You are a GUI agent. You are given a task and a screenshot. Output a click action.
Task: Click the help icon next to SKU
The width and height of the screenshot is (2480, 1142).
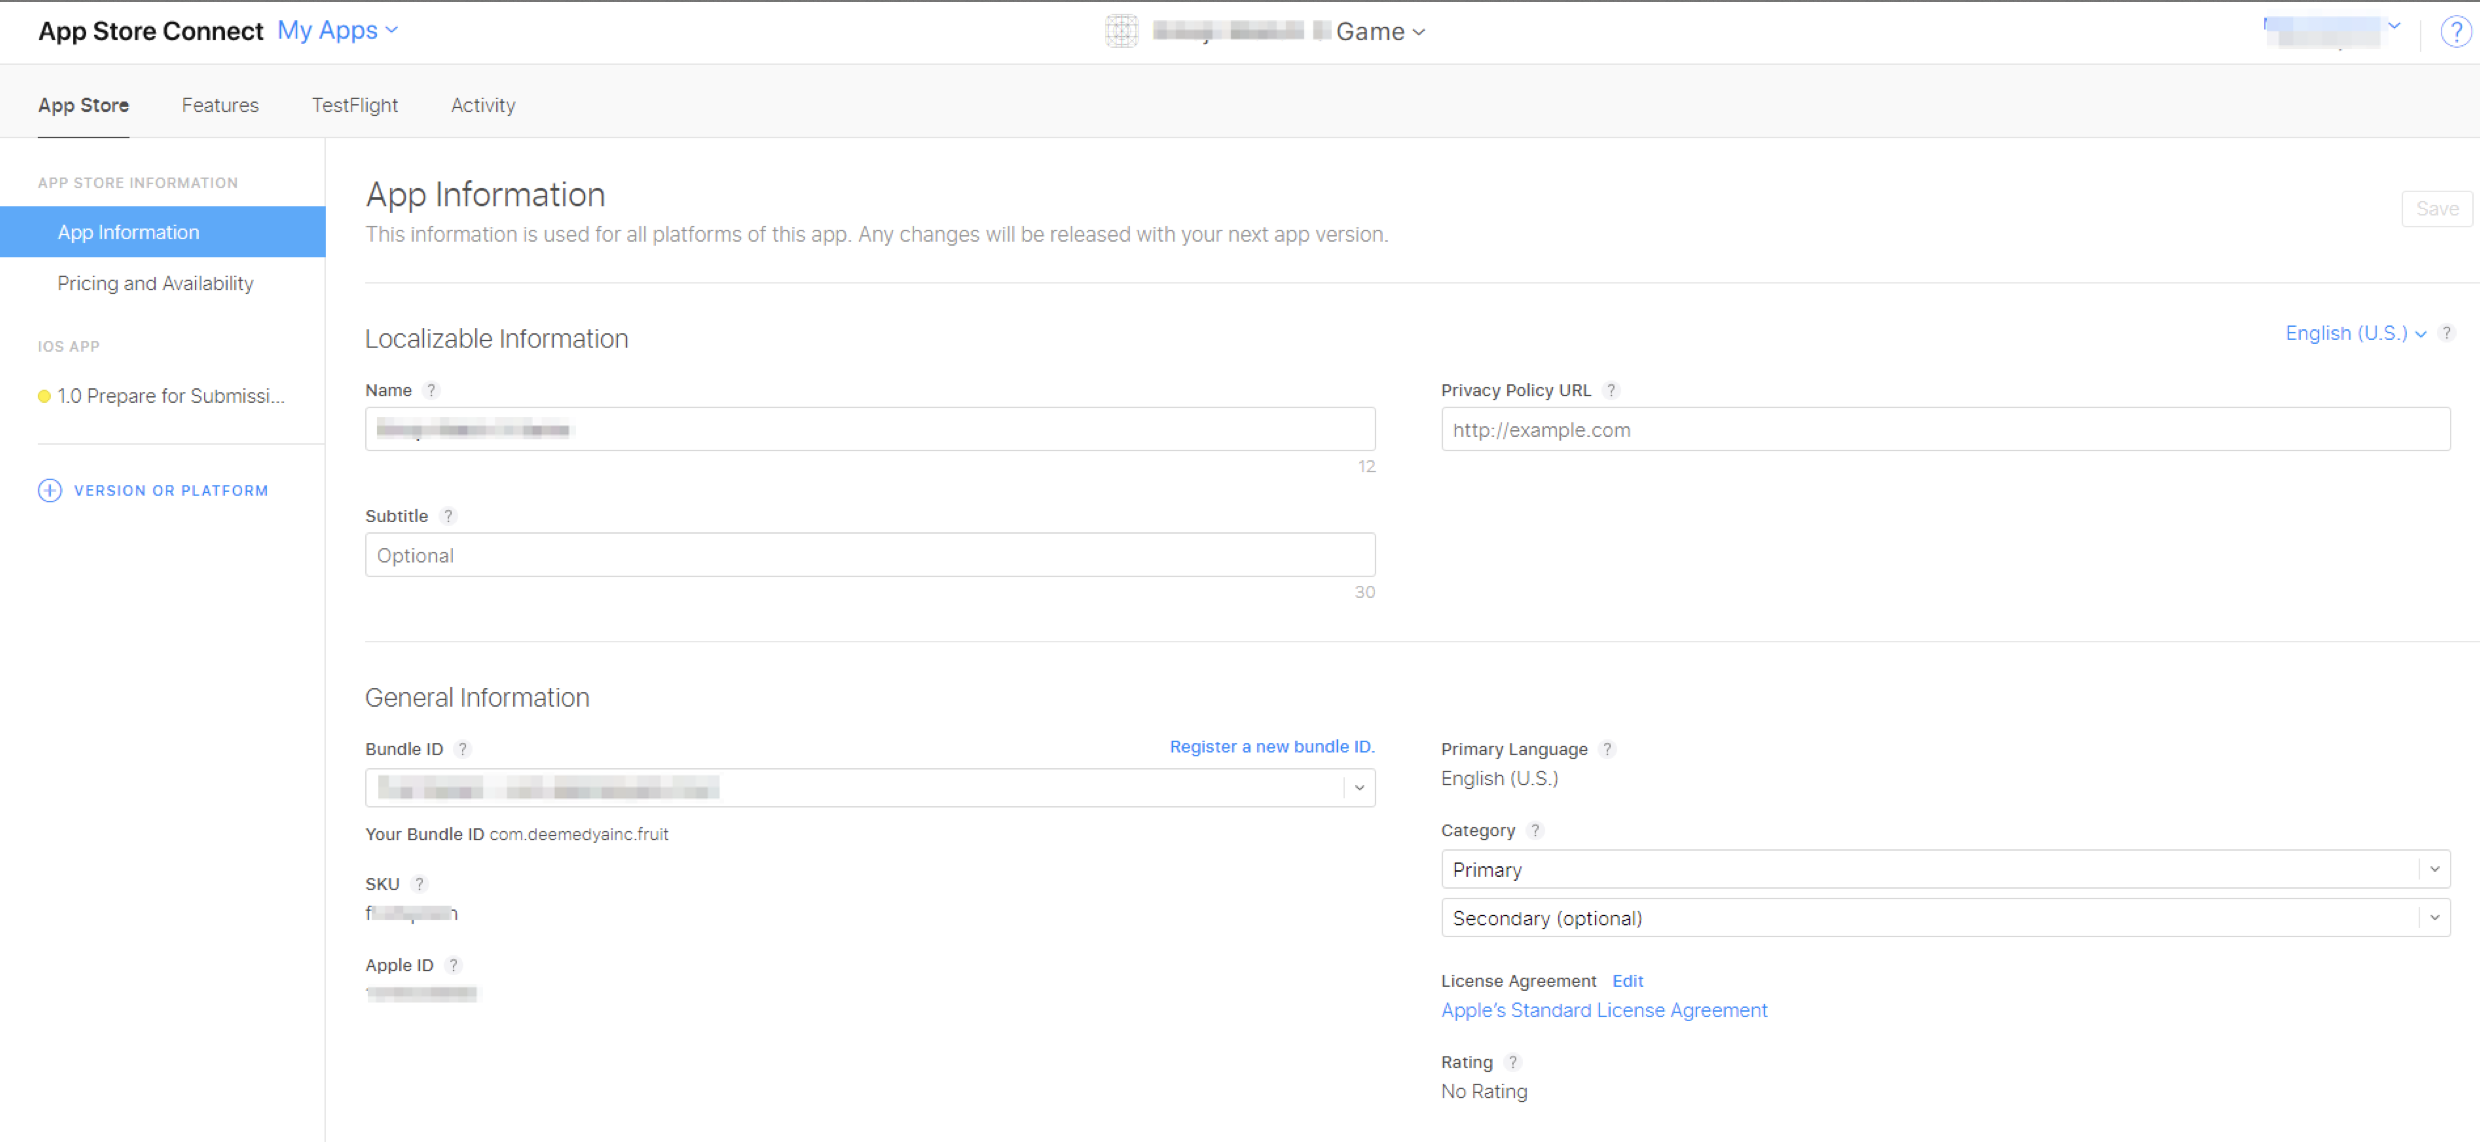pos(420,884)
